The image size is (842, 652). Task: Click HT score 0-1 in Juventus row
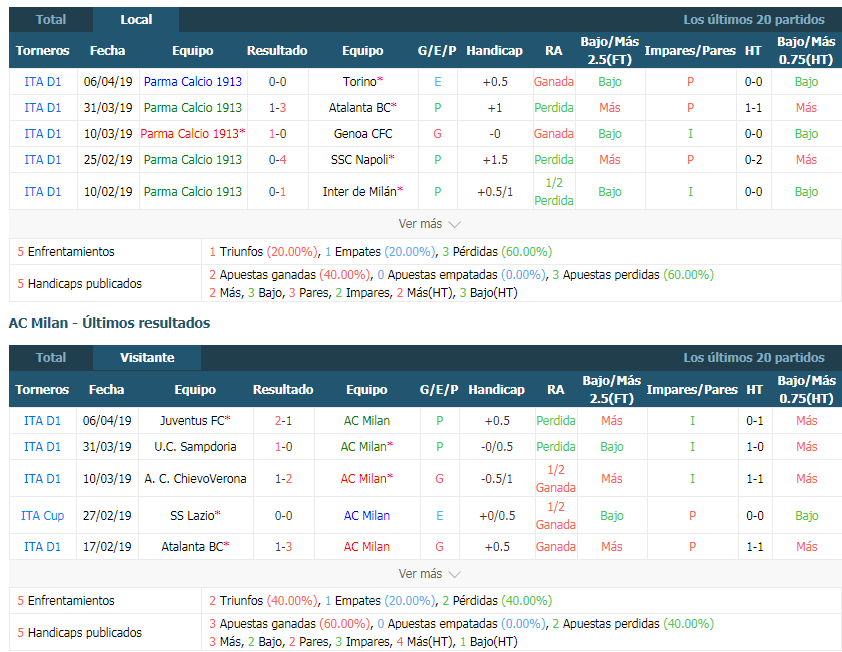(x=754, y=421)
